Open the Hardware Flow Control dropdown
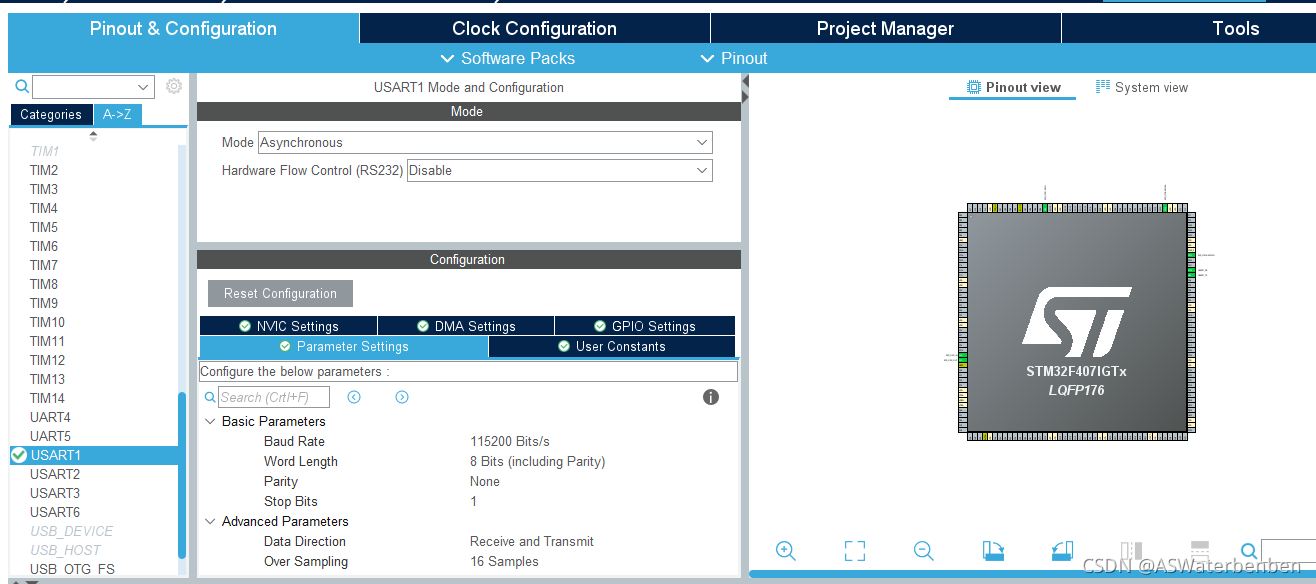The height and width of the screenshot is (584, 1316). 560,171
